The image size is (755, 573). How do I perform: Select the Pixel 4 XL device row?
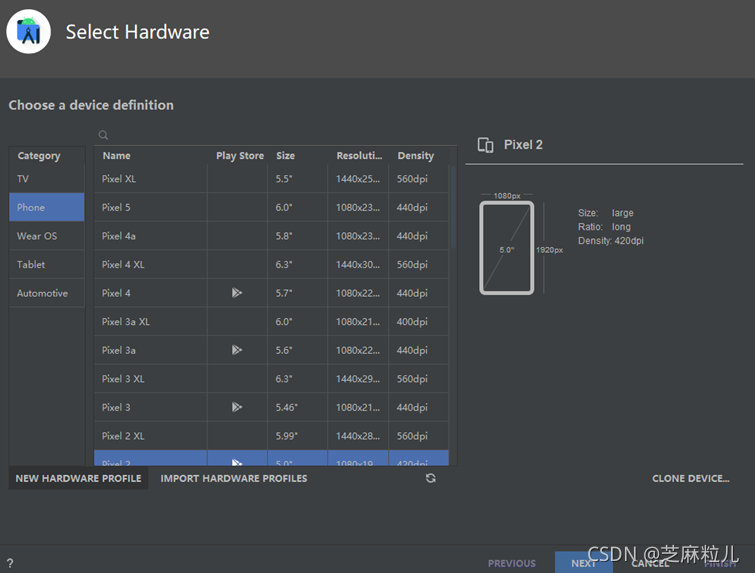tap(272, 264)
